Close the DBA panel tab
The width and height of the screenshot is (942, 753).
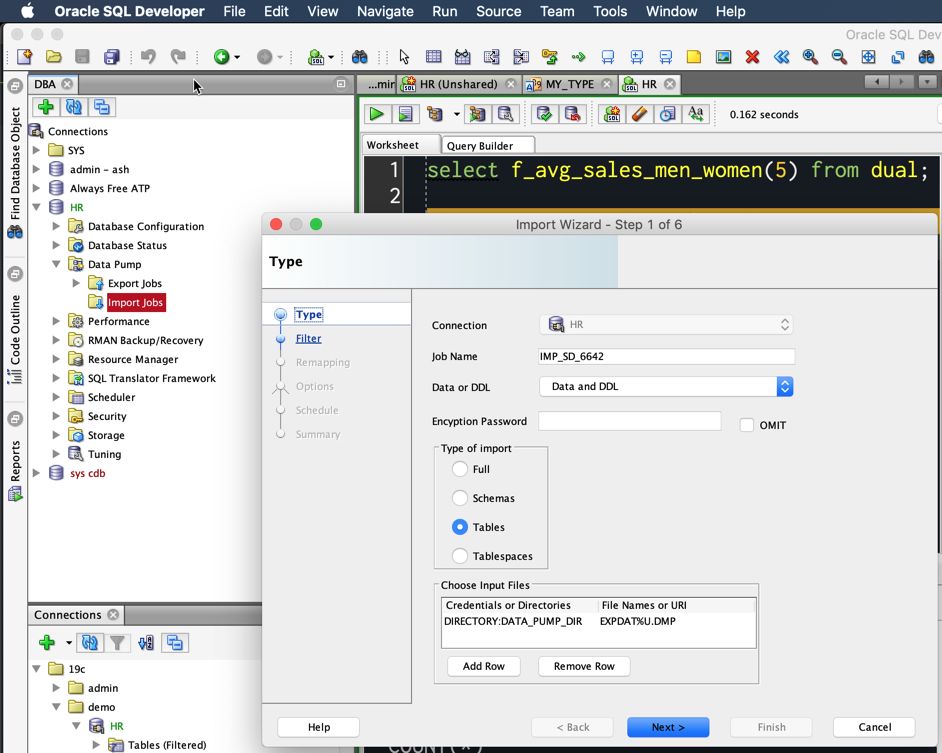(x=67, y=84)
